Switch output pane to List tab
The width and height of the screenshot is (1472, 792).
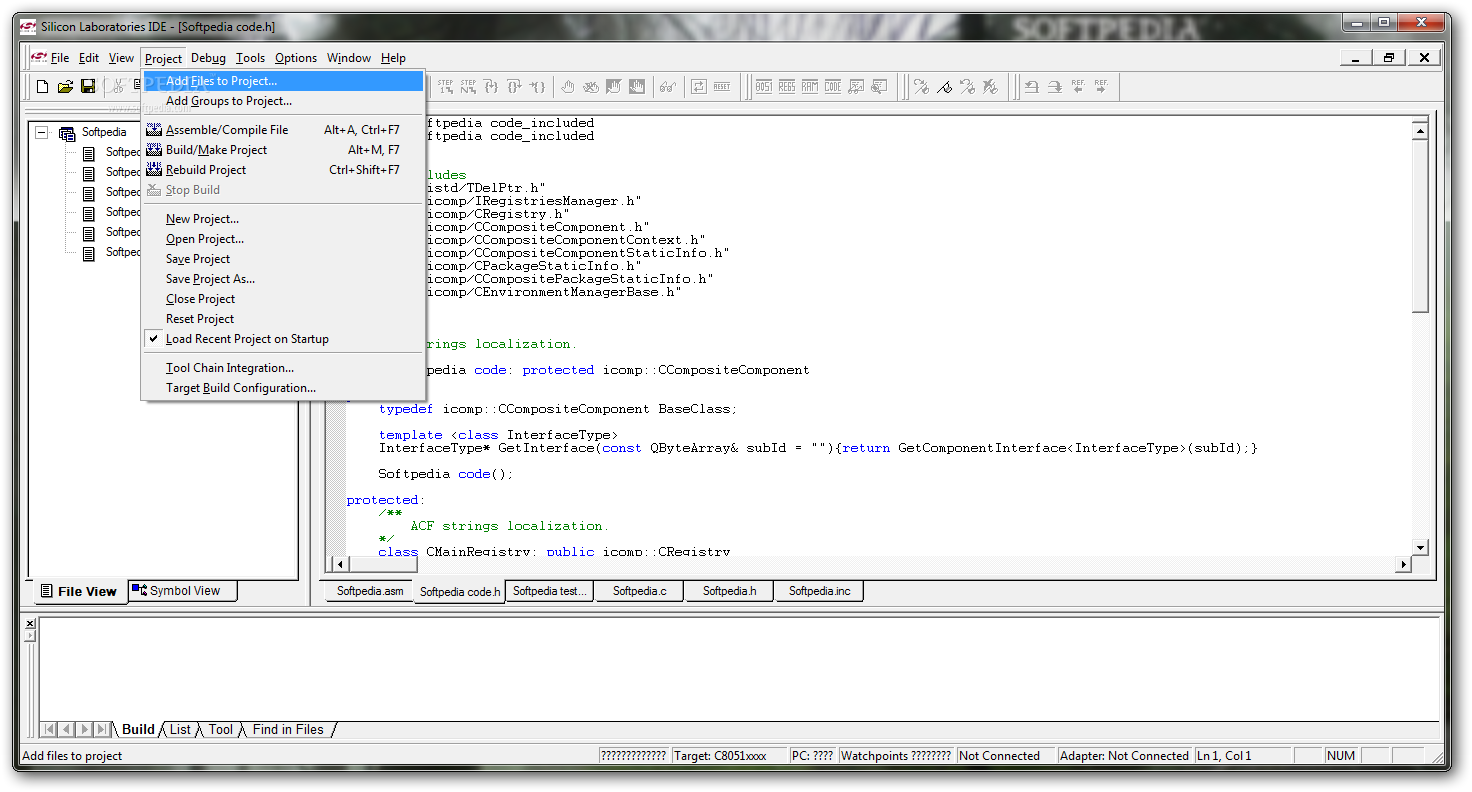(180, 730)
